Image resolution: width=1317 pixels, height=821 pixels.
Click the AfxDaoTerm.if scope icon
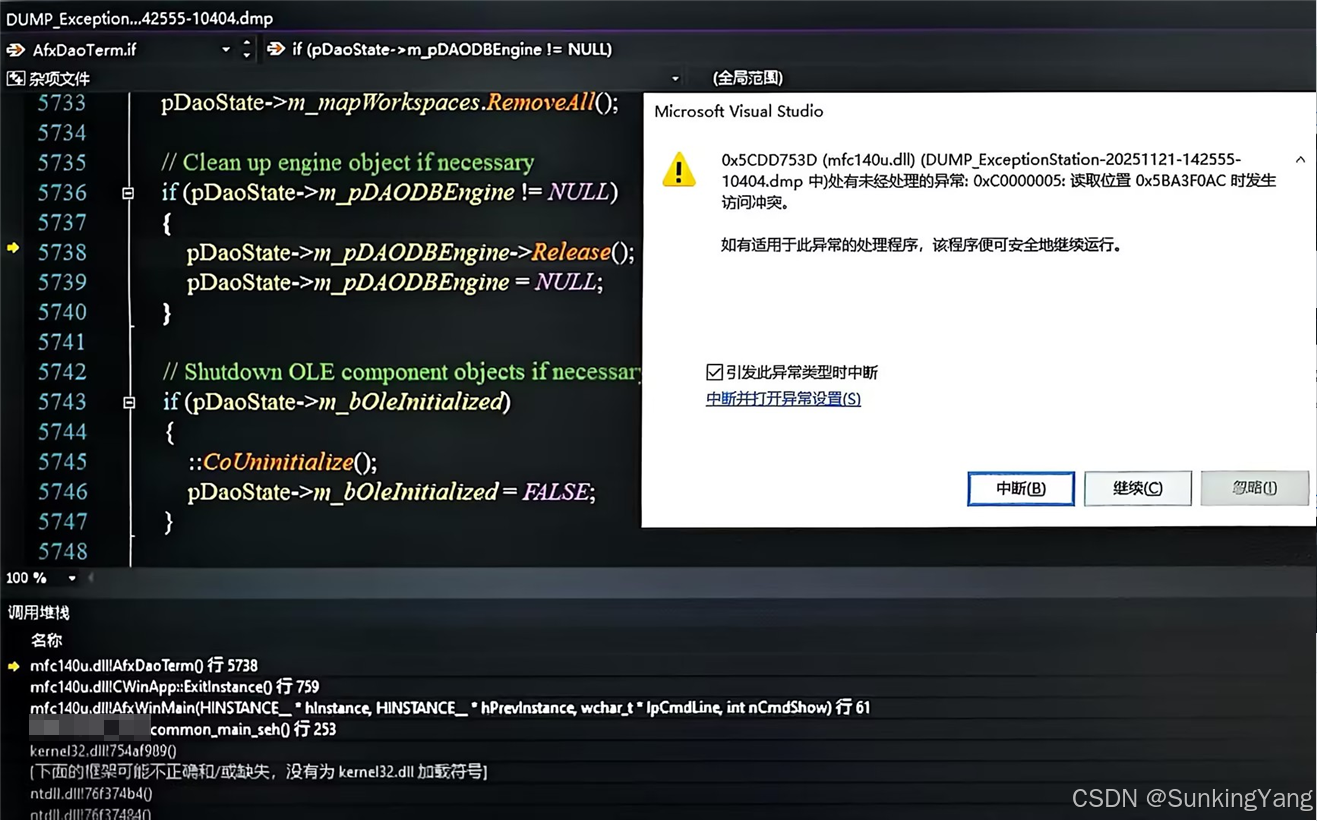(x=13, y=48)
